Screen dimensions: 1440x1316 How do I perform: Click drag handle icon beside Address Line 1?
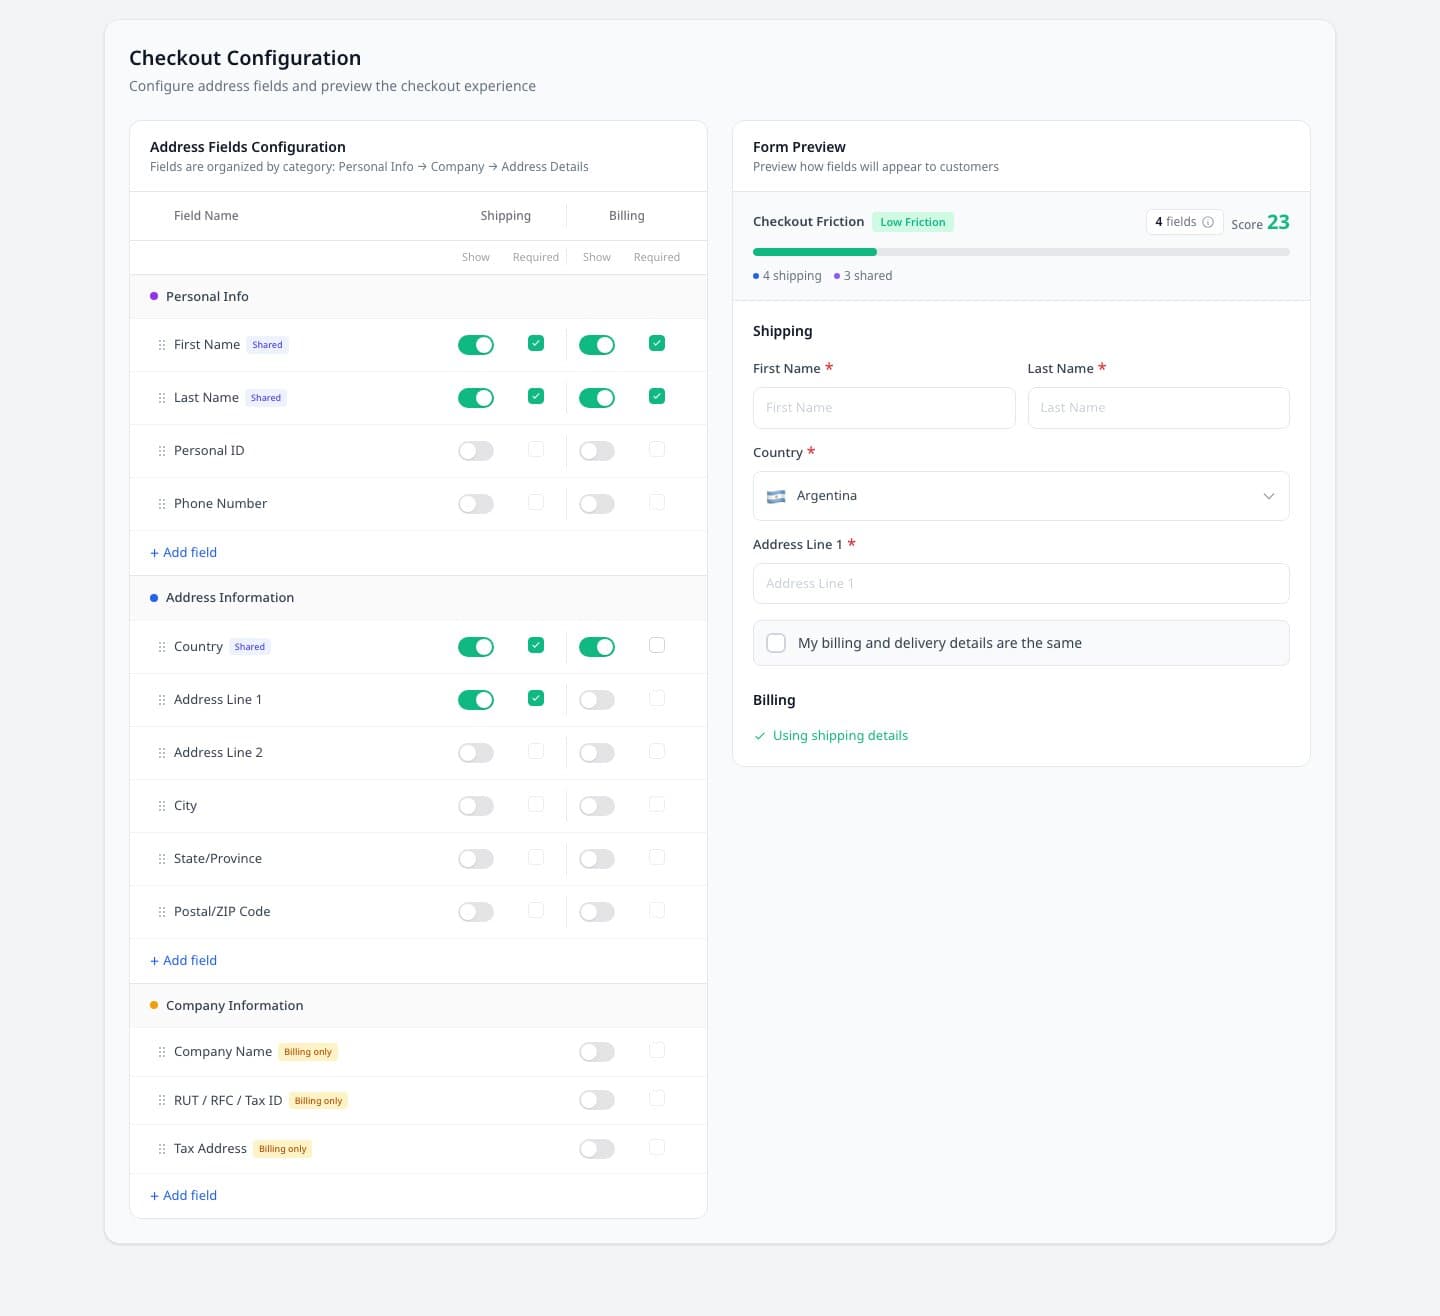point(162,700)
